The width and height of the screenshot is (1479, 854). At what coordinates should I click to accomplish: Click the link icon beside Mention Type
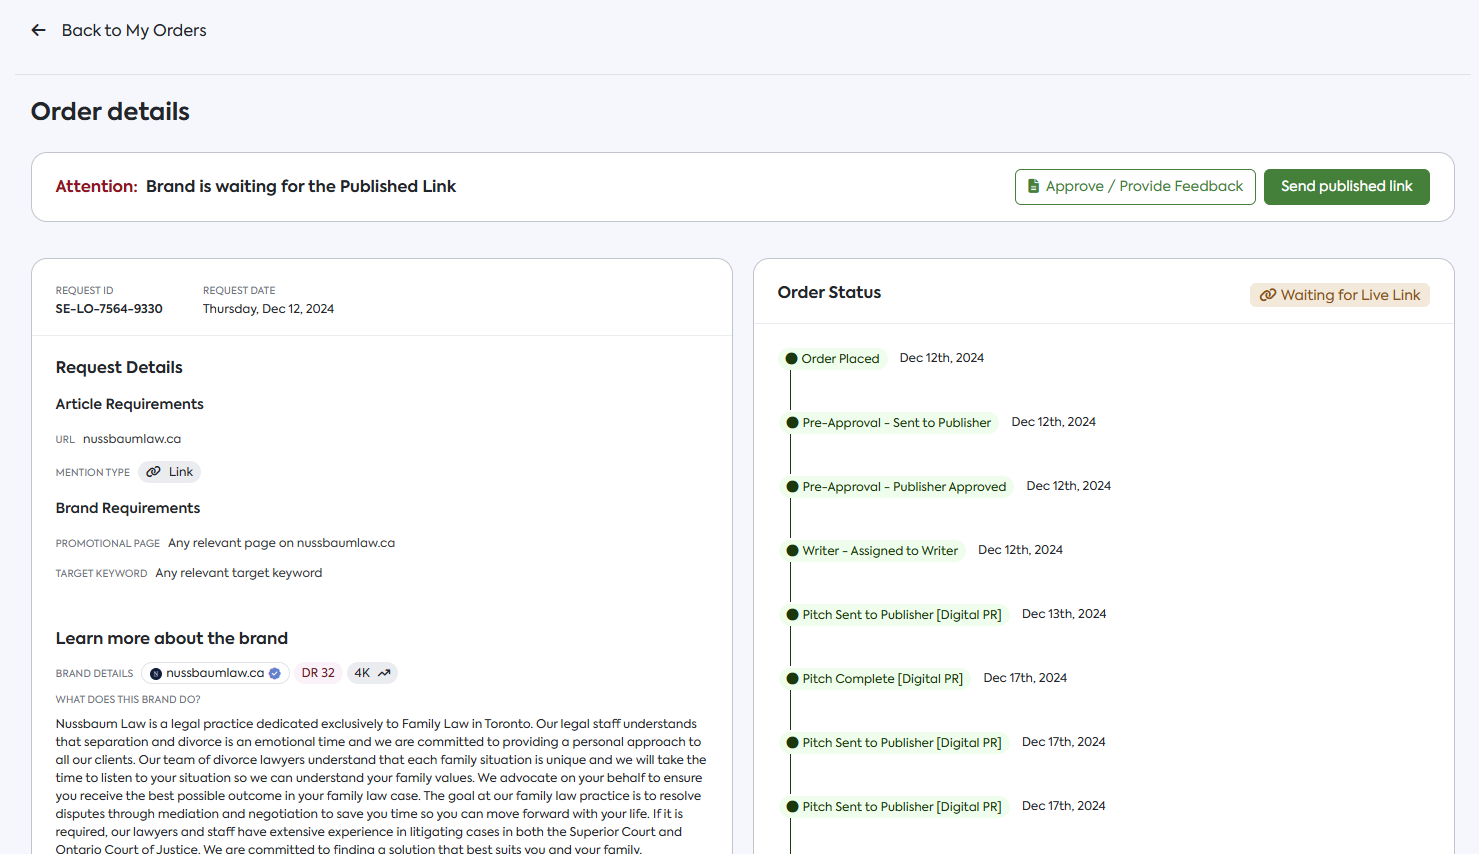(153, 472)
